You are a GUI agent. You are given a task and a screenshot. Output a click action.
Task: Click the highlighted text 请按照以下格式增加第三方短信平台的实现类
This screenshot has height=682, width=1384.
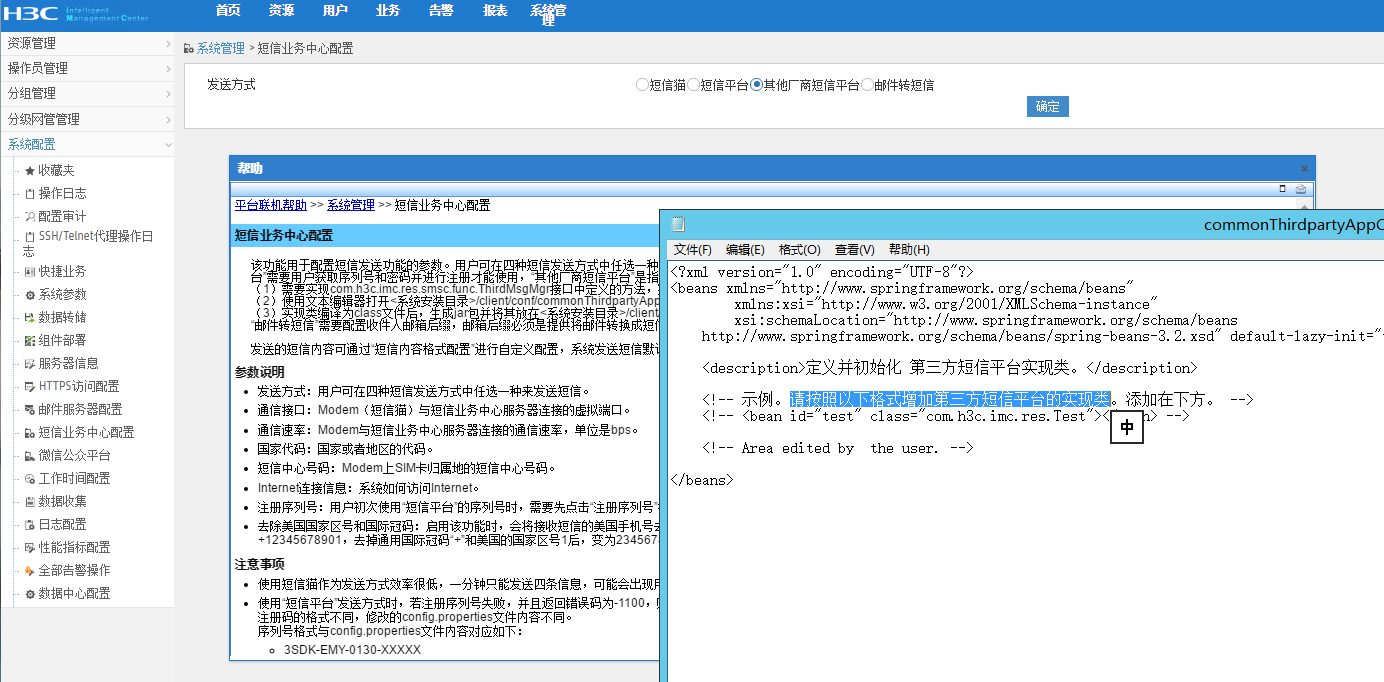[x=950, y=399]
